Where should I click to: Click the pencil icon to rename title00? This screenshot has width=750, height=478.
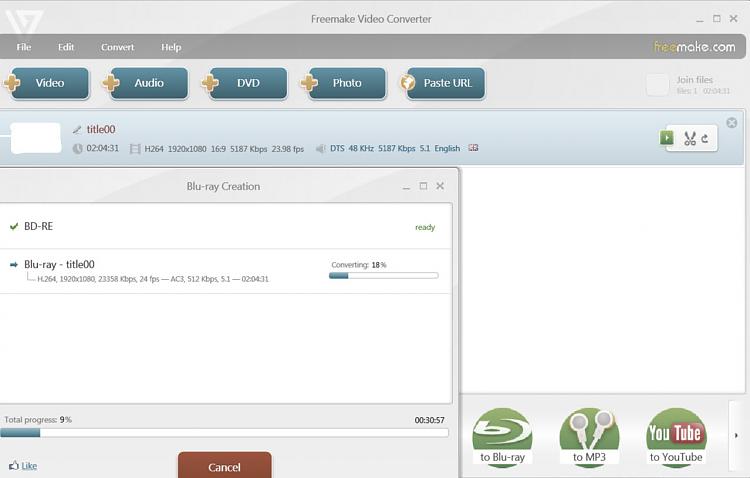coord(77,130)
